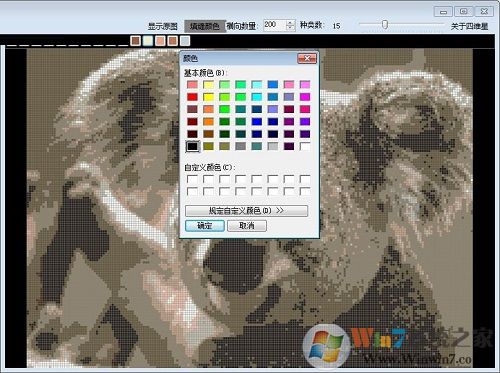Increase the 横向数量 stepper value
500x373 pixels.
coord(290,23)
